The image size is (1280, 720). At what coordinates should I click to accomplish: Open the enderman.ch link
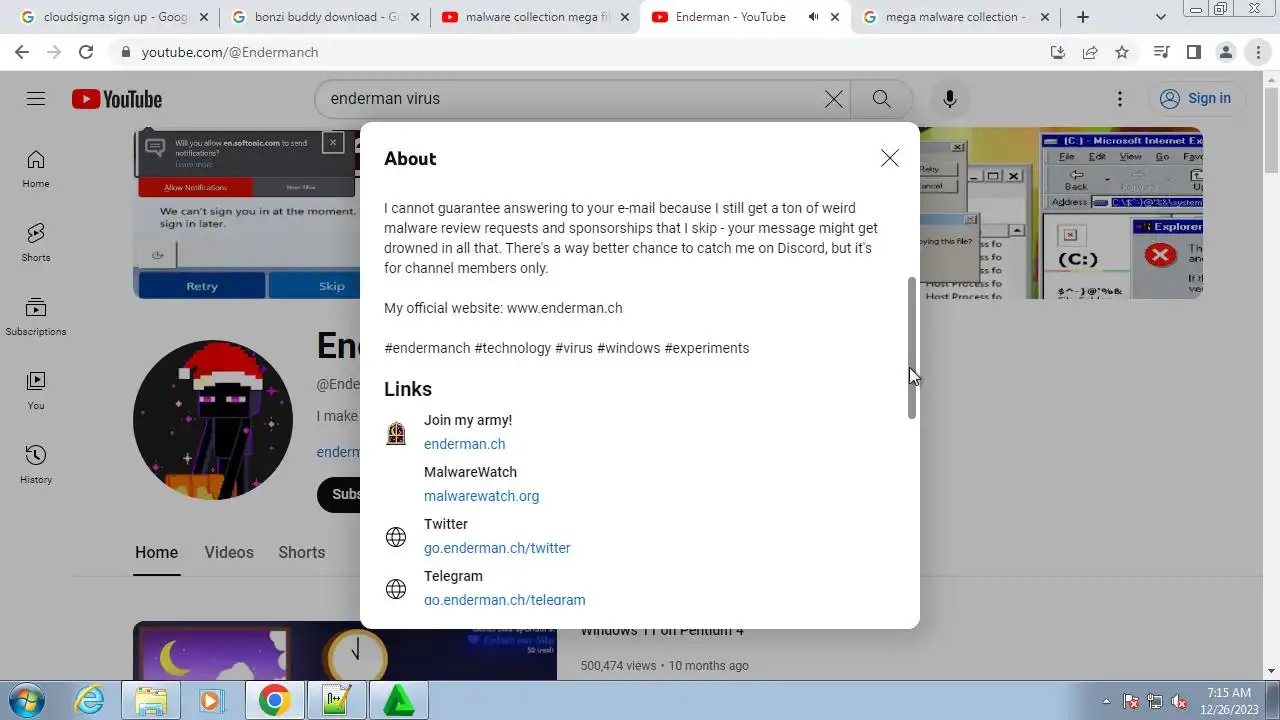tap(464, 444)
